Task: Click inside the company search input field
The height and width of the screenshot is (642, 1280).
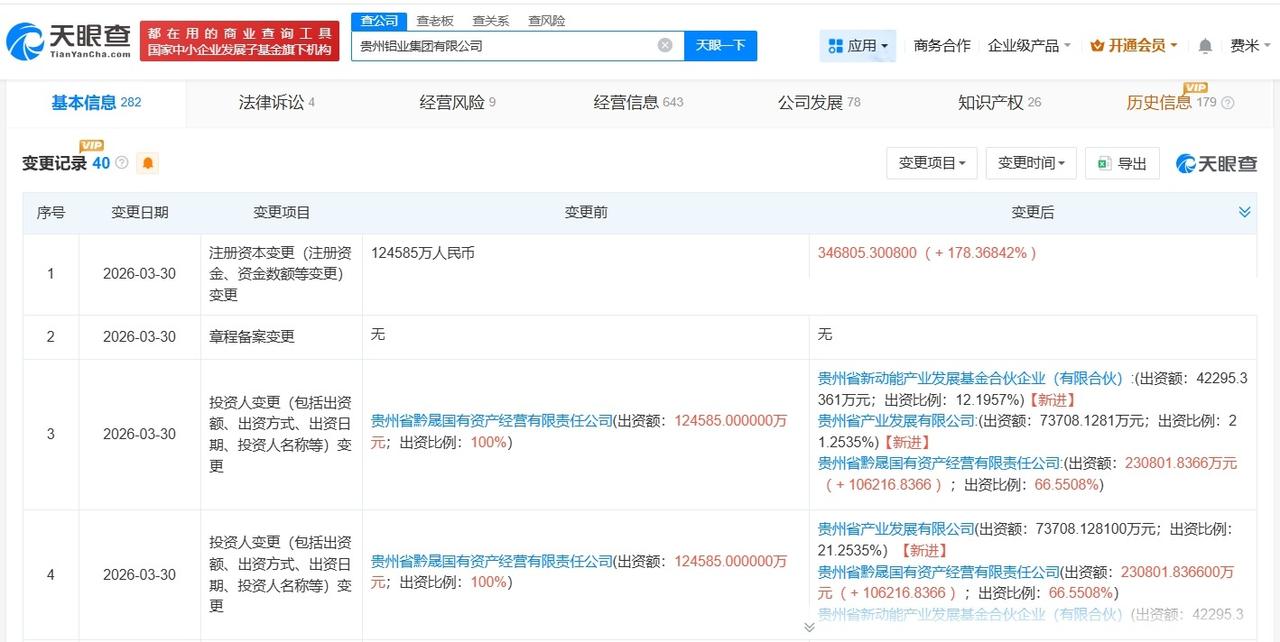Action: click(x=500, y=46)
